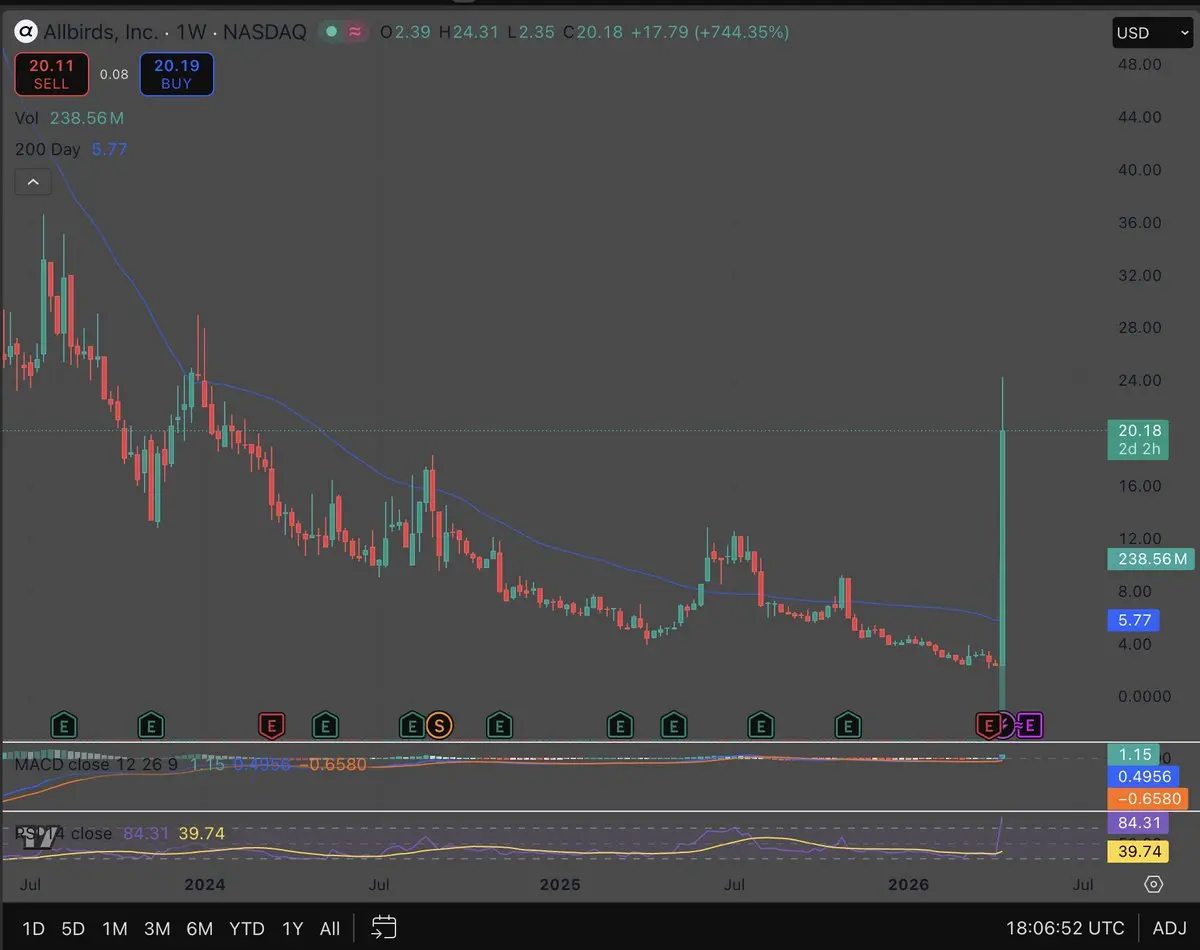Click the SELL 20.11 button
Screen dimensions: 1200x950
51,74
